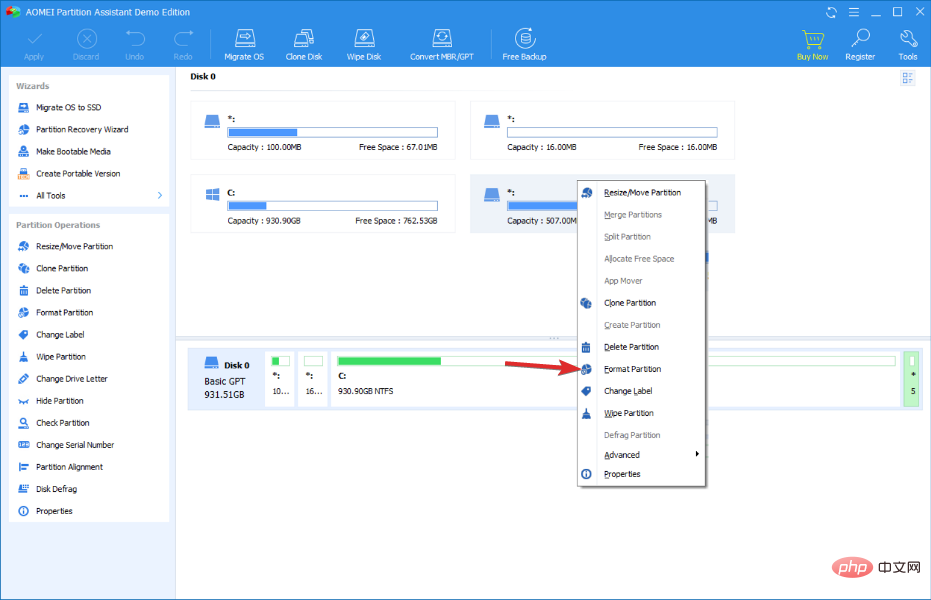Open Partition Recovery Wizard in sidebar
Image resolution: width=931 pixels, height=600 pixels.
coord(81,130)
